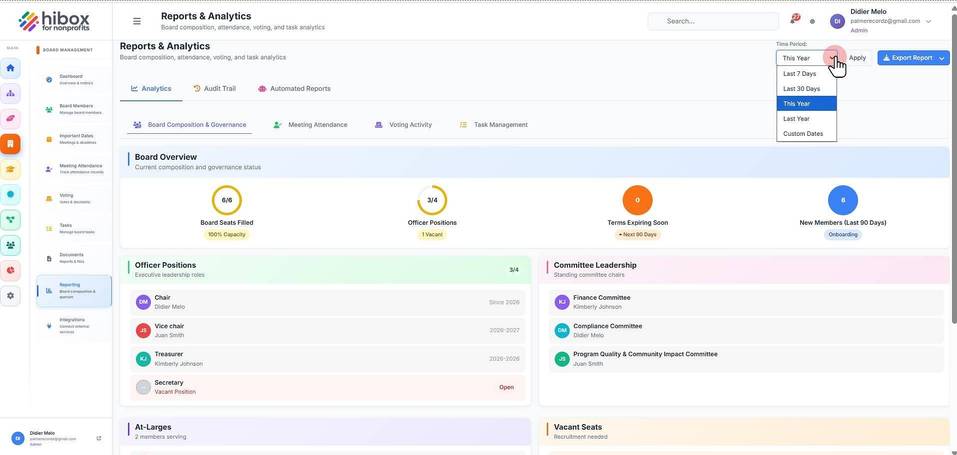Click the KJ avatar beside Finance Committee
Image resolution: width=957 pixels, height=455 pixels.
562,302
